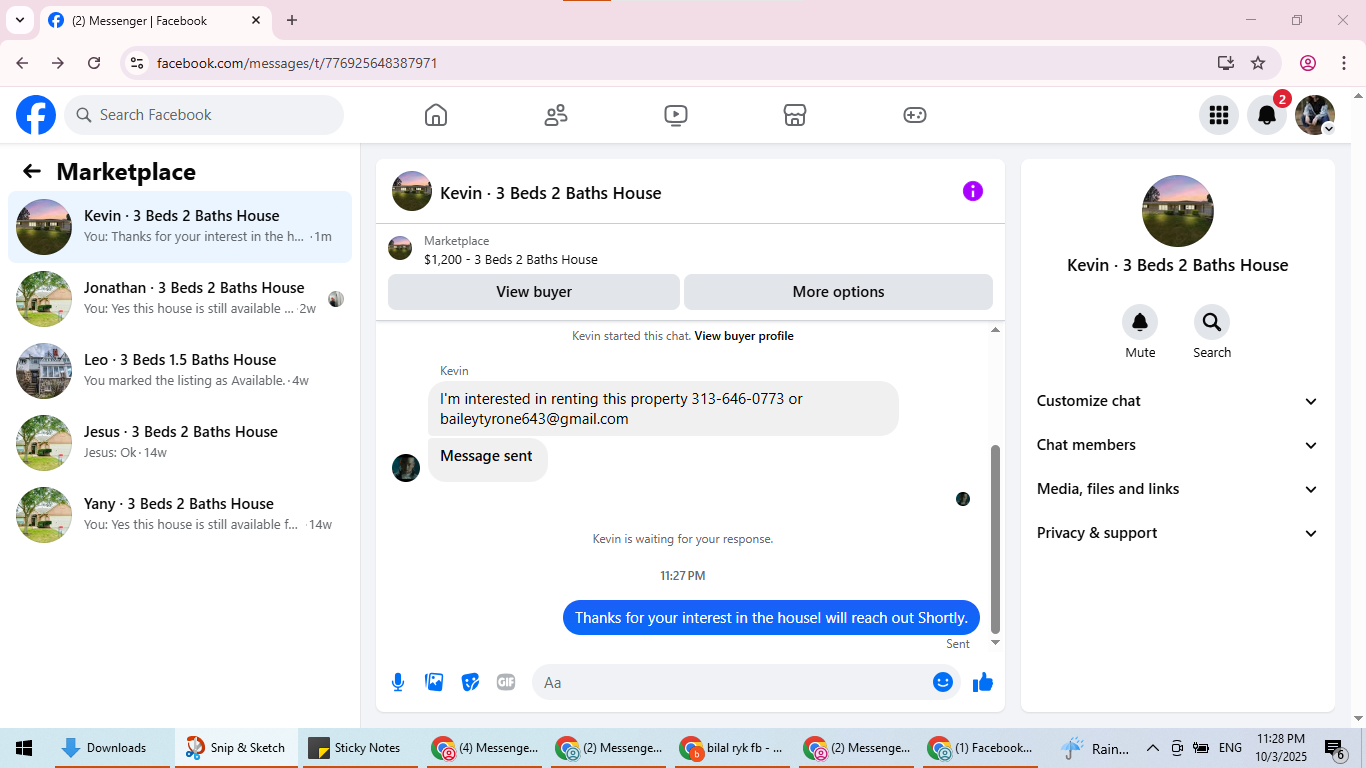1366x768 pixels.
Task: Select the Messenger | Facebook browser tab
Action: 155,20
